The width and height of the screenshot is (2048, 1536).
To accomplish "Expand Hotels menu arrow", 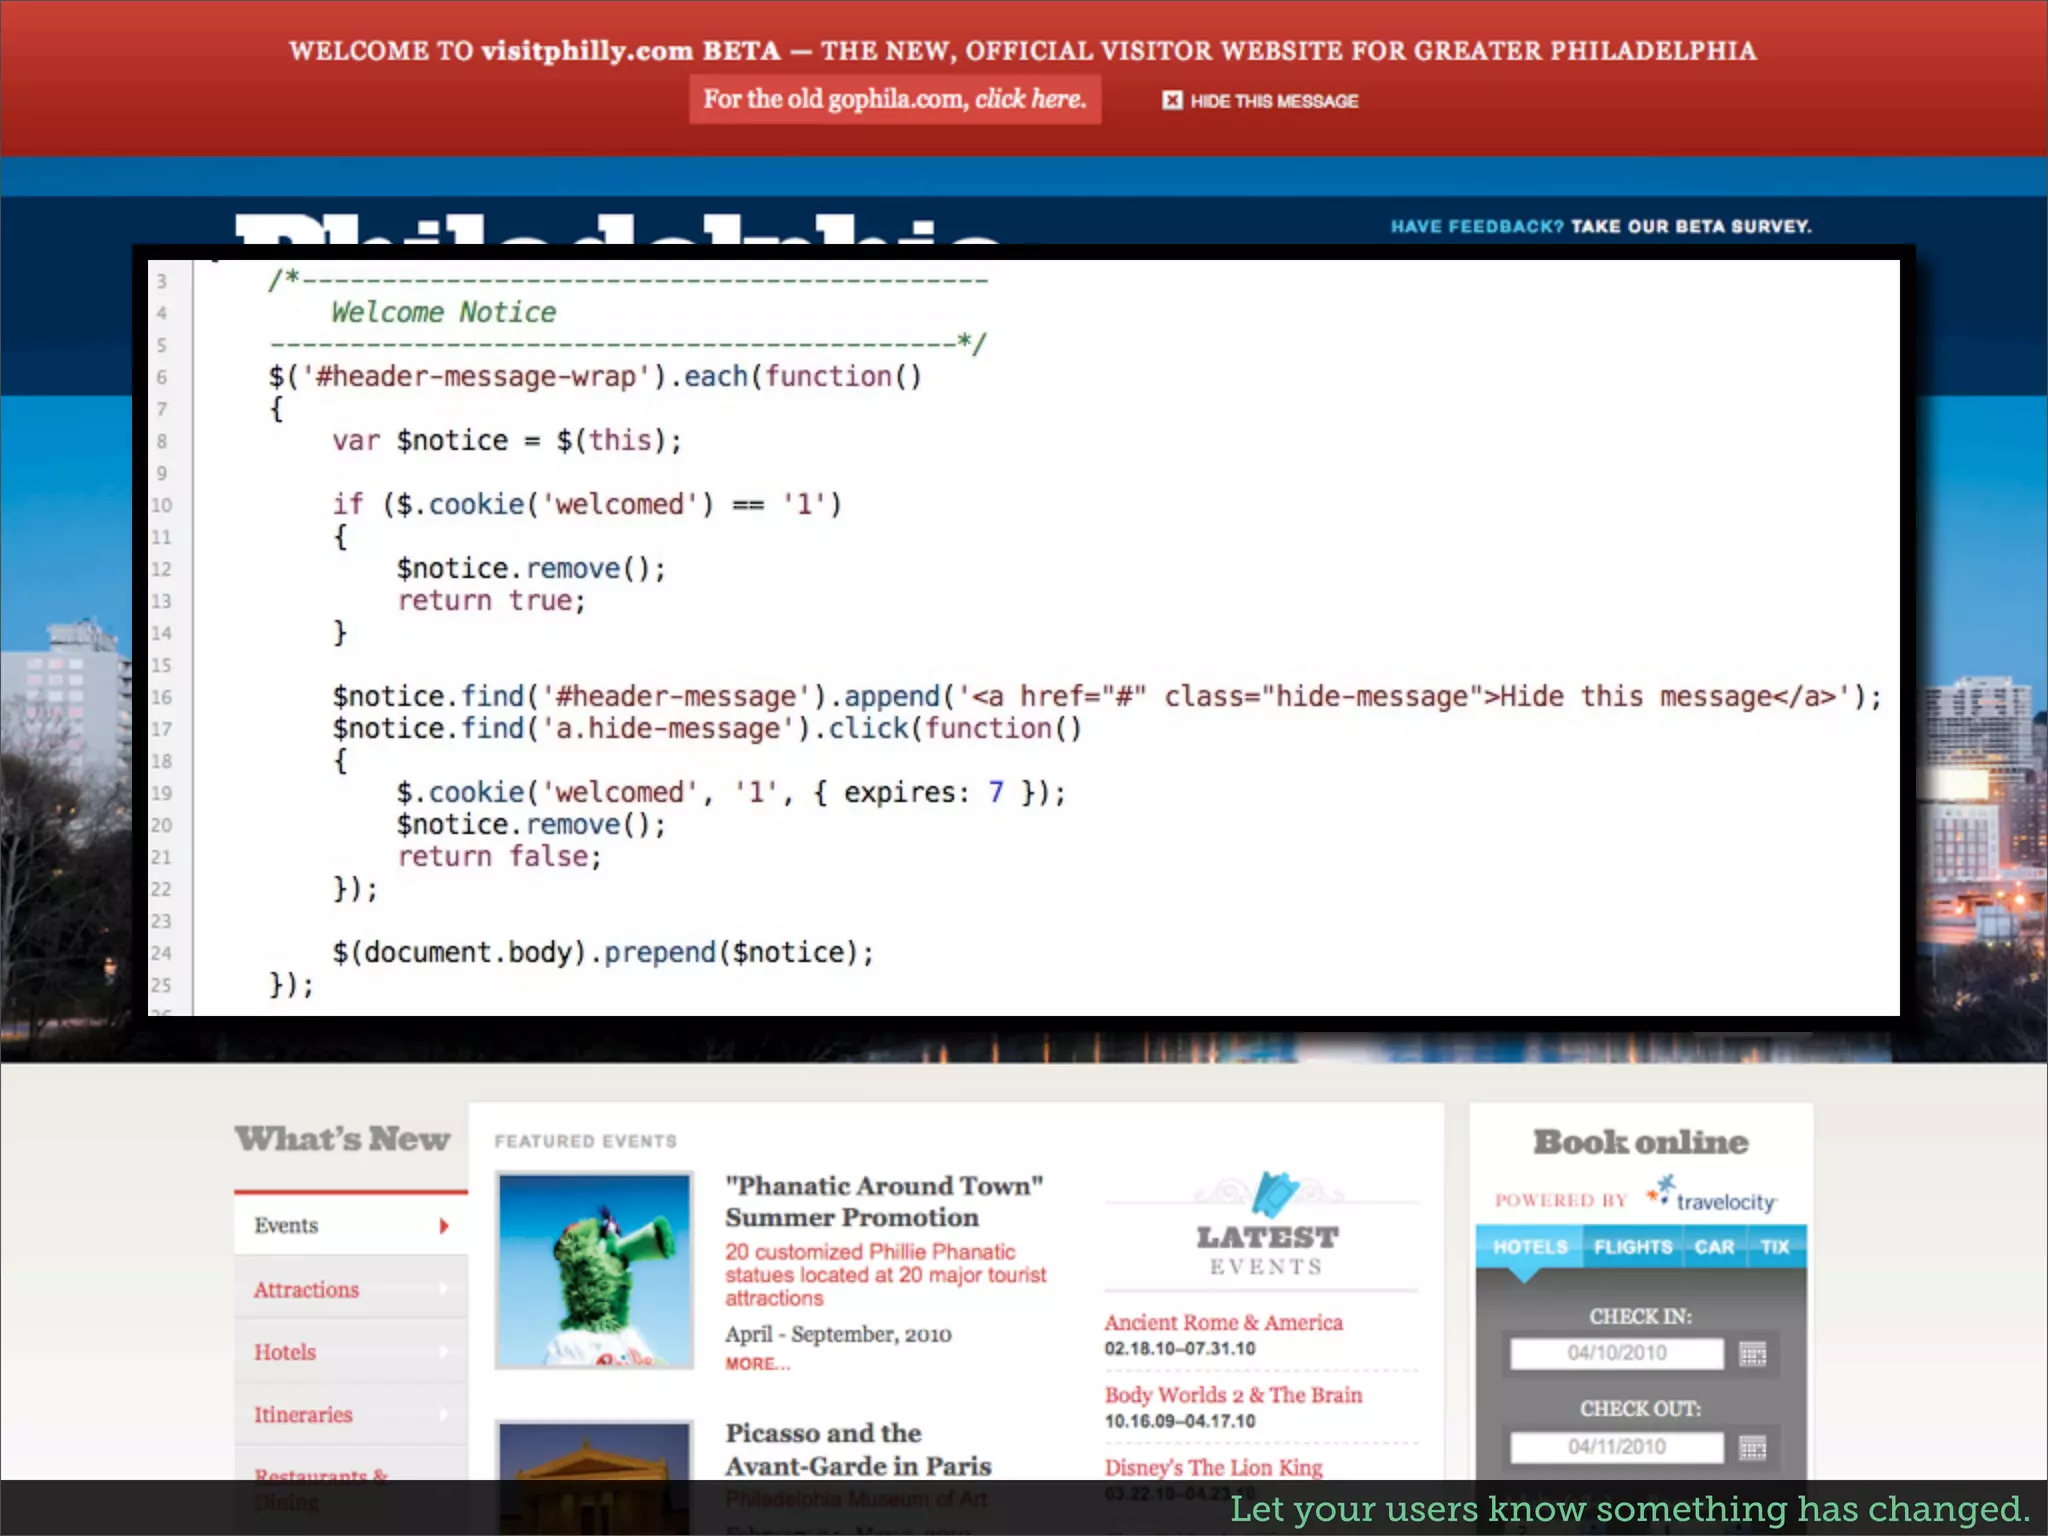I will click(444, 1352).
